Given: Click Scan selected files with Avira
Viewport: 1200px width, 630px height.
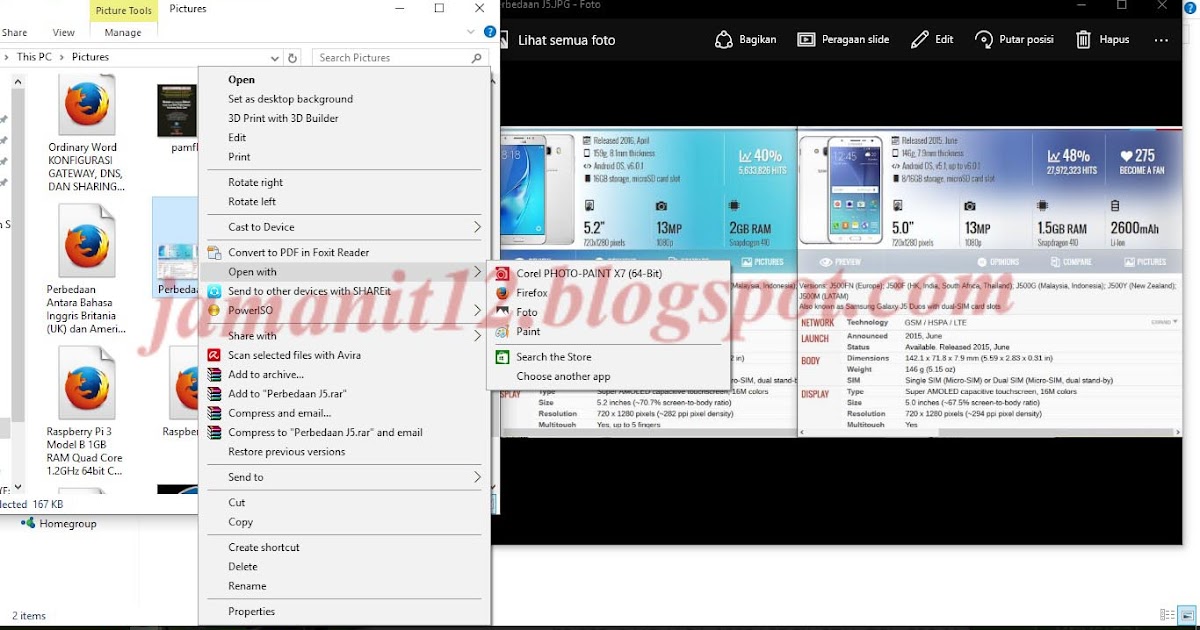Looking at the screenshot, I should [294, 355].
